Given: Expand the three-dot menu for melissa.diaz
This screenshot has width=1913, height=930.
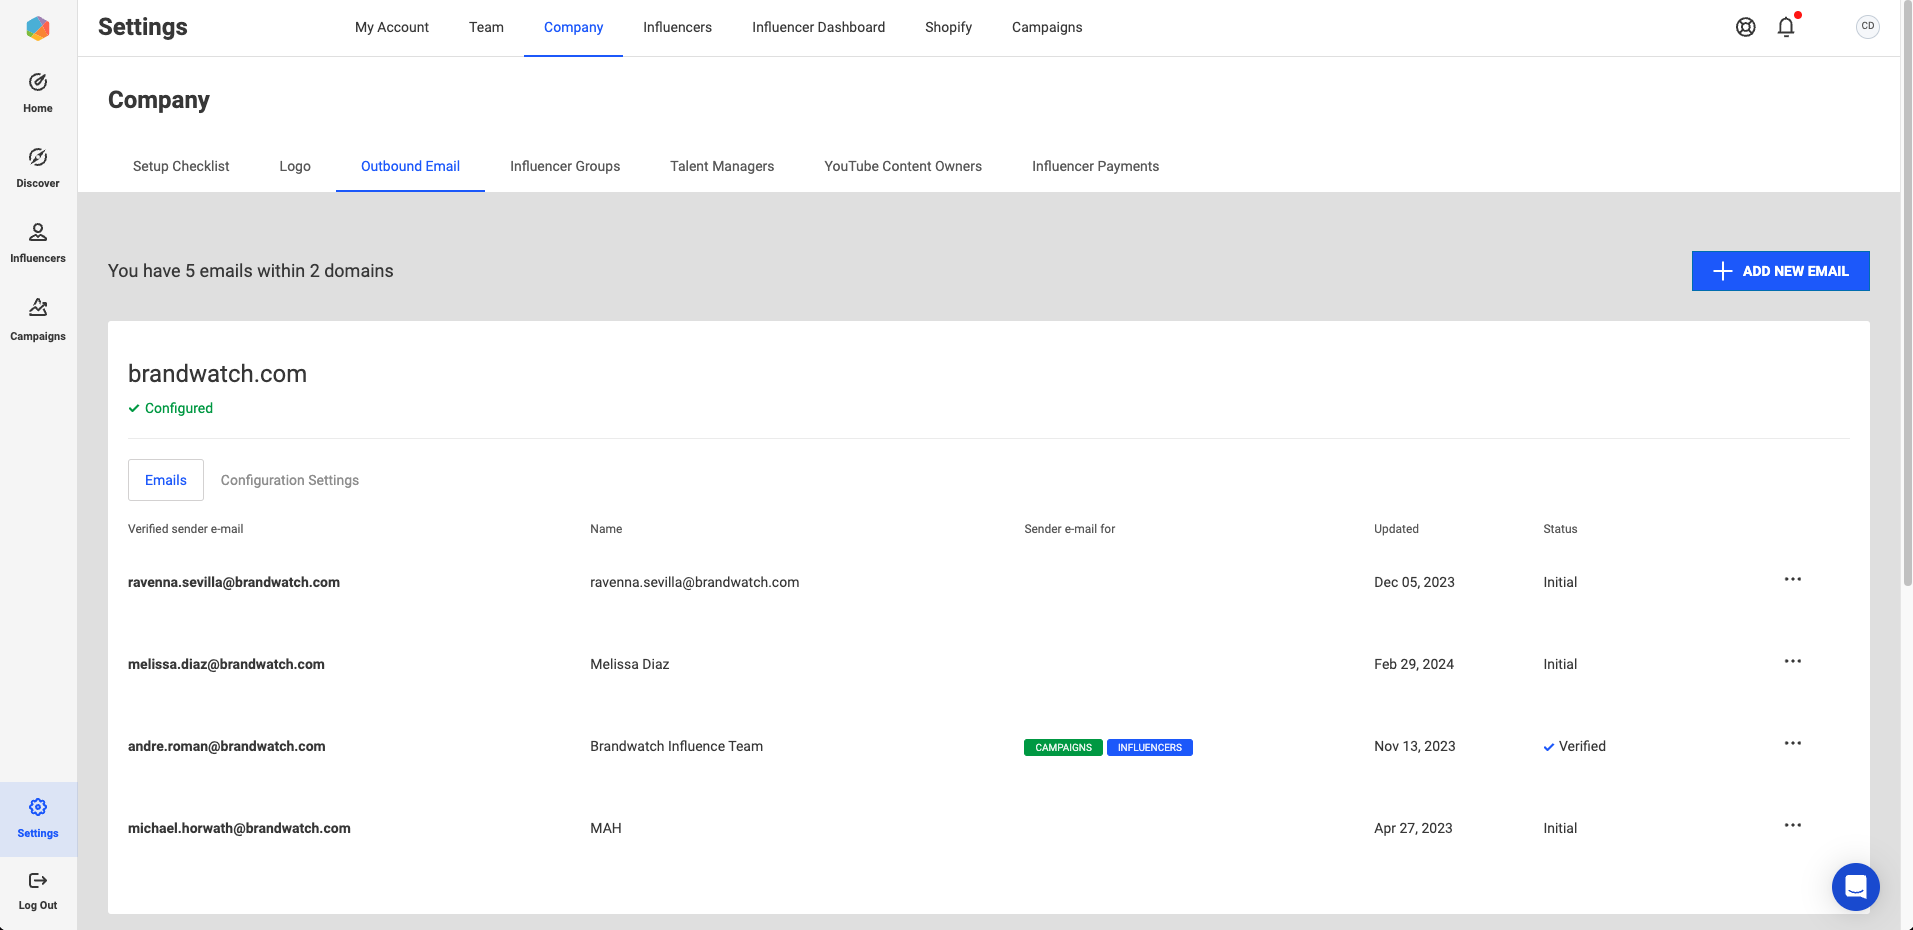Looking at the screenshot, I should (1792, 662).
